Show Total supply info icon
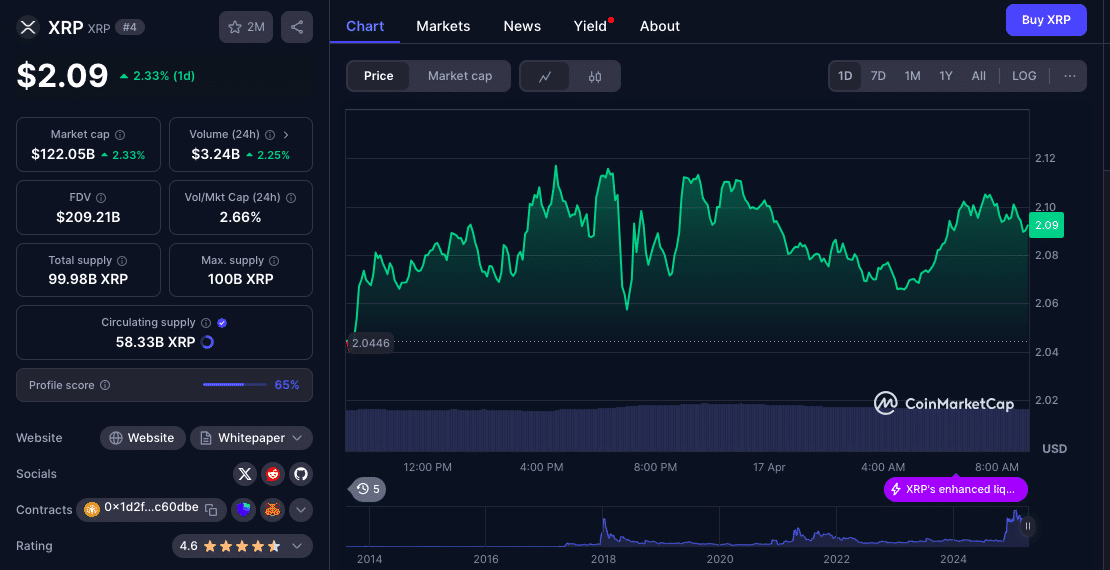This screenshot has height=570, width=1110. (122, 261)
